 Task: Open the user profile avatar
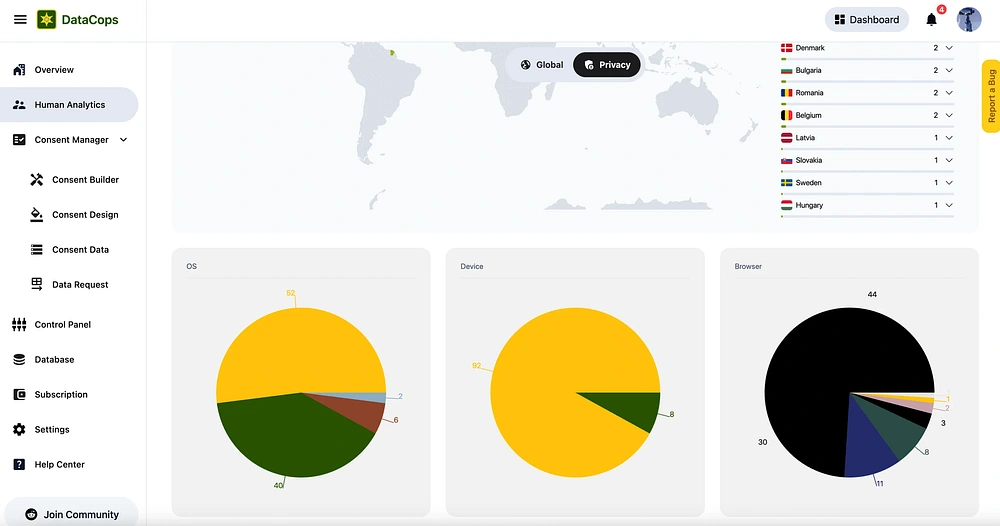(969, 20)
